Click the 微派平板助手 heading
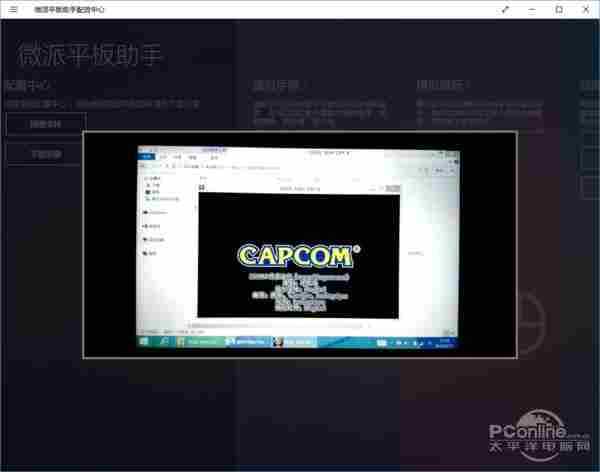The width and height of the screenshot is (600, 472). [92, 55]
